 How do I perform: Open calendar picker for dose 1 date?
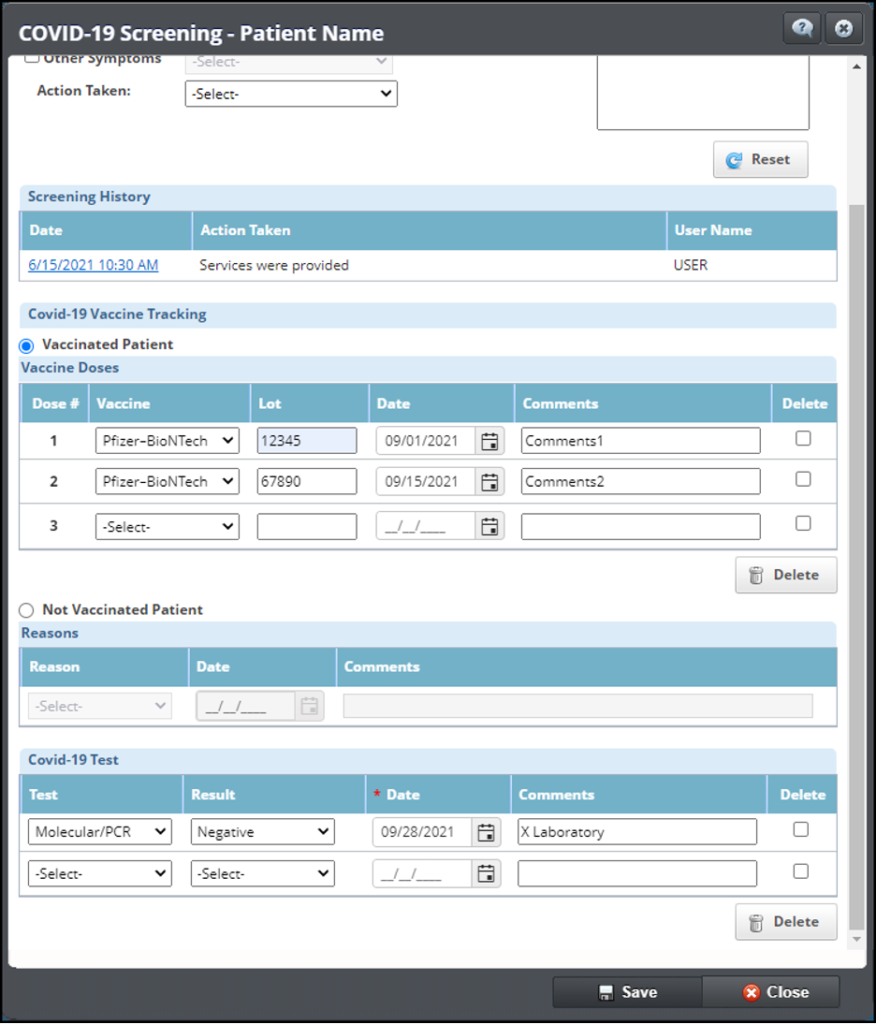(x=489, y=441)
